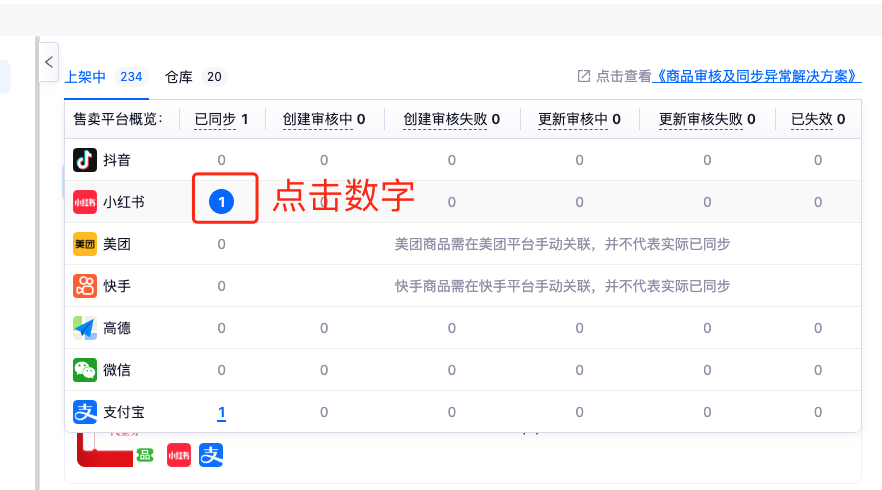The height and width of the screenshot is (490, 882).
Task: Click the Xiaohongshu icon in platform list
Action: (x=85, y=202)
